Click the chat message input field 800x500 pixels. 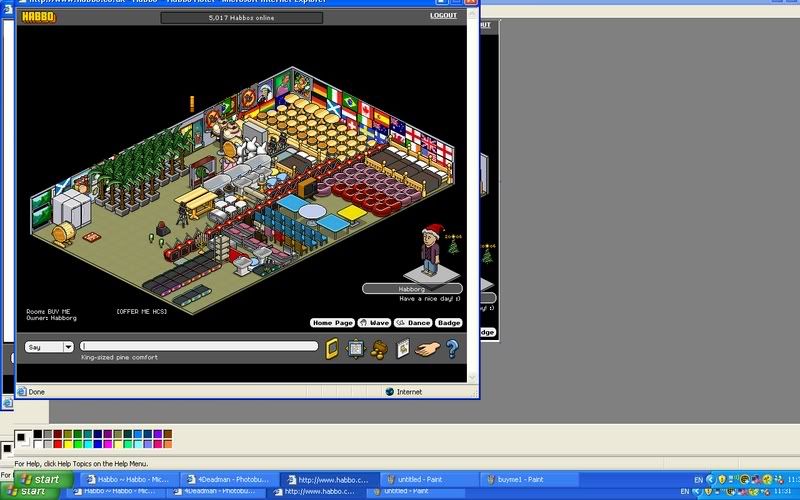(198, 347)
